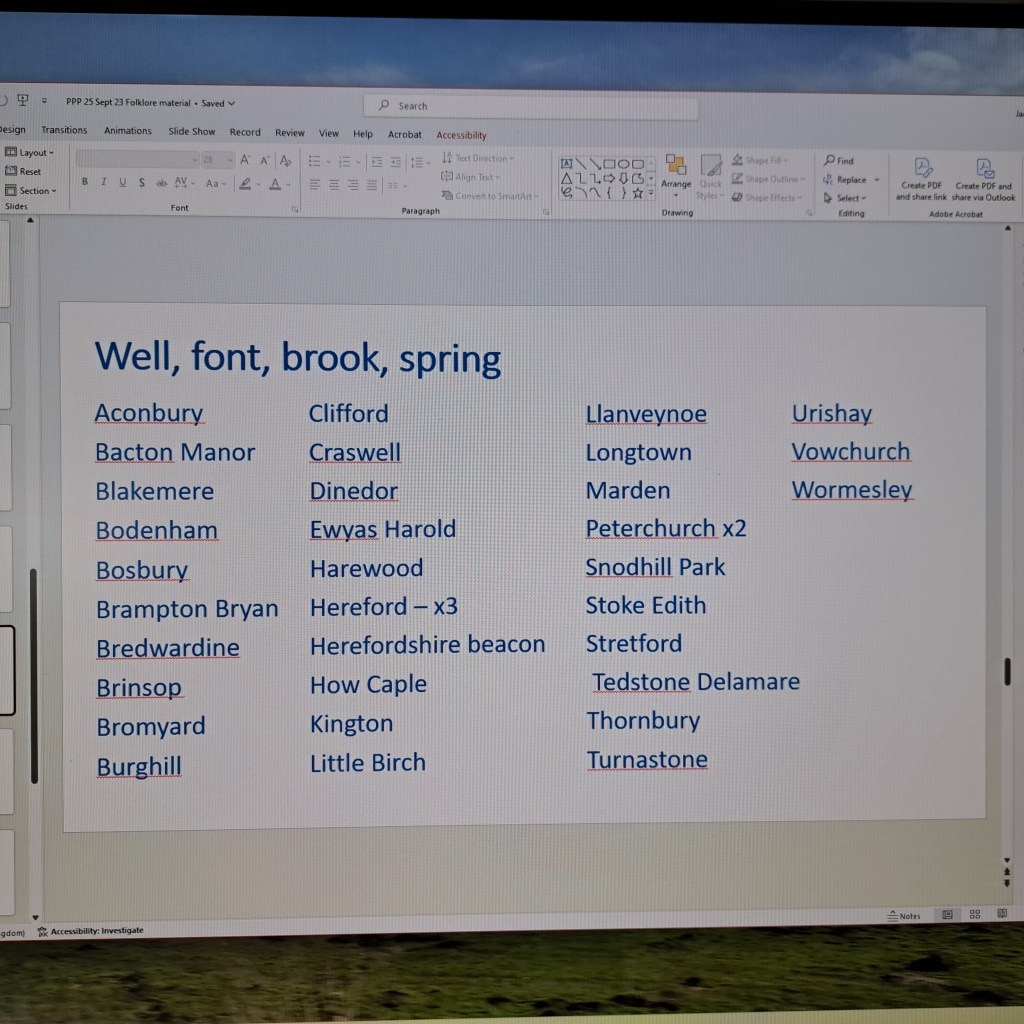Viewport: 1024px width, 1024px height.
Task: Open the Section dropdown menu
Action: point(32,191)
